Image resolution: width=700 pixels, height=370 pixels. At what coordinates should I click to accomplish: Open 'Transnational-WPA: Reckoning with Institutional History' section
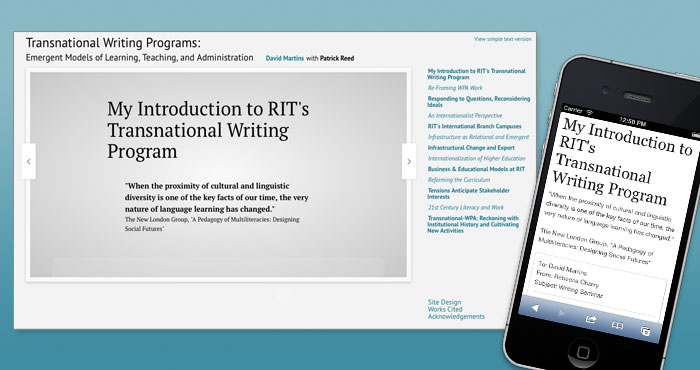[x=473, y=224]
